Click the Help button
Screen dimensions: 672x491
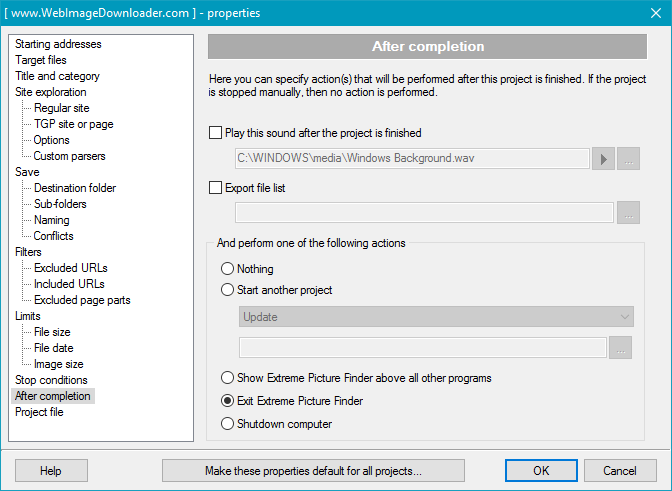[51, 471]
